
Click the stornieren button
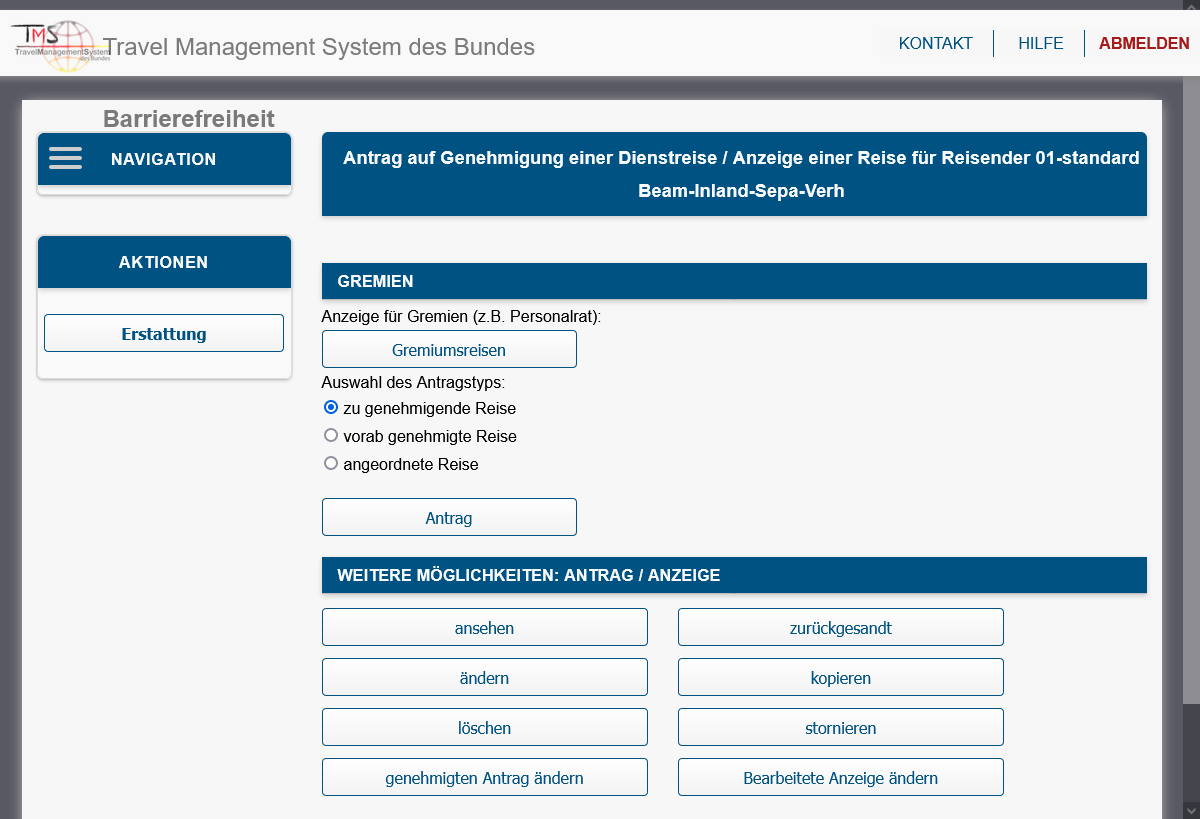(x=841, y=727)
